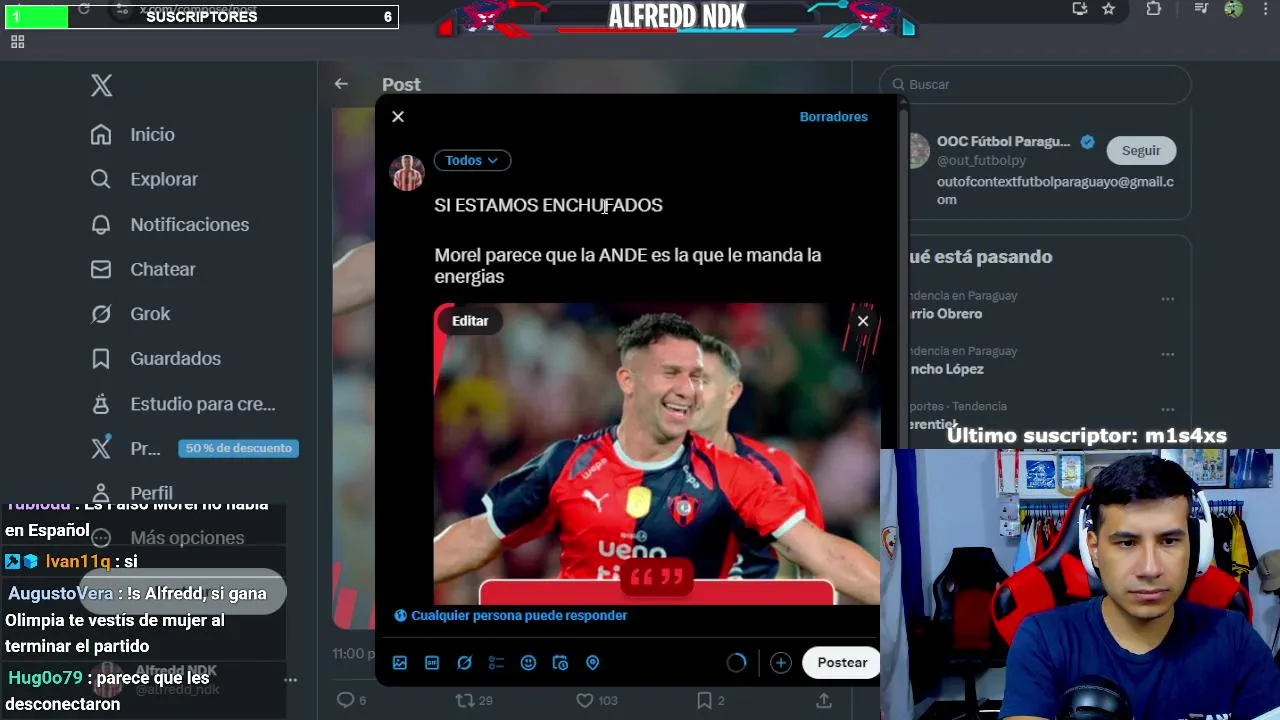This screenshot has width=1280, height=720.
Task: Open Perfil in sidebar
Action: (x=130, y=493)
